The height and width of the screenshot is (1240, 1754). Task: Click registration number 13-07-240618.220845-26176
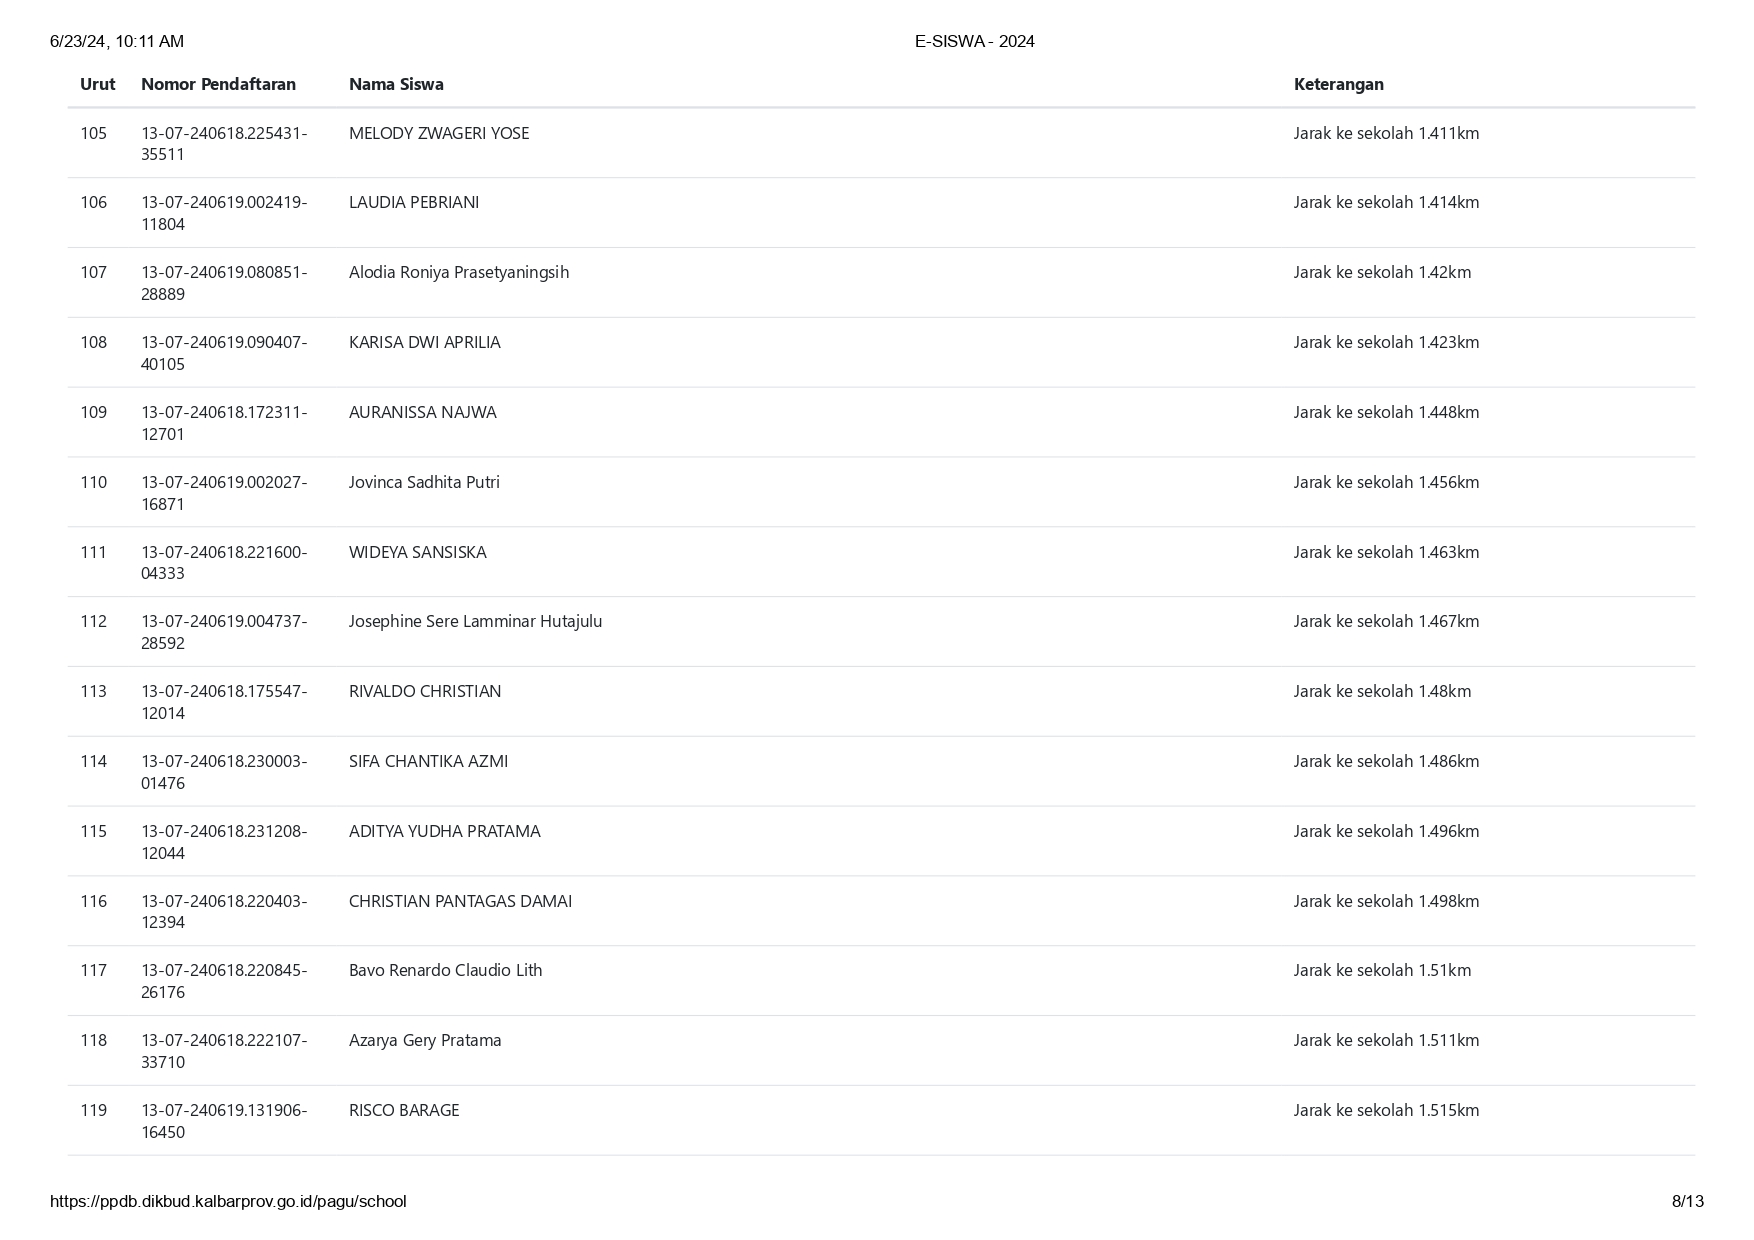tap(224, 981)
